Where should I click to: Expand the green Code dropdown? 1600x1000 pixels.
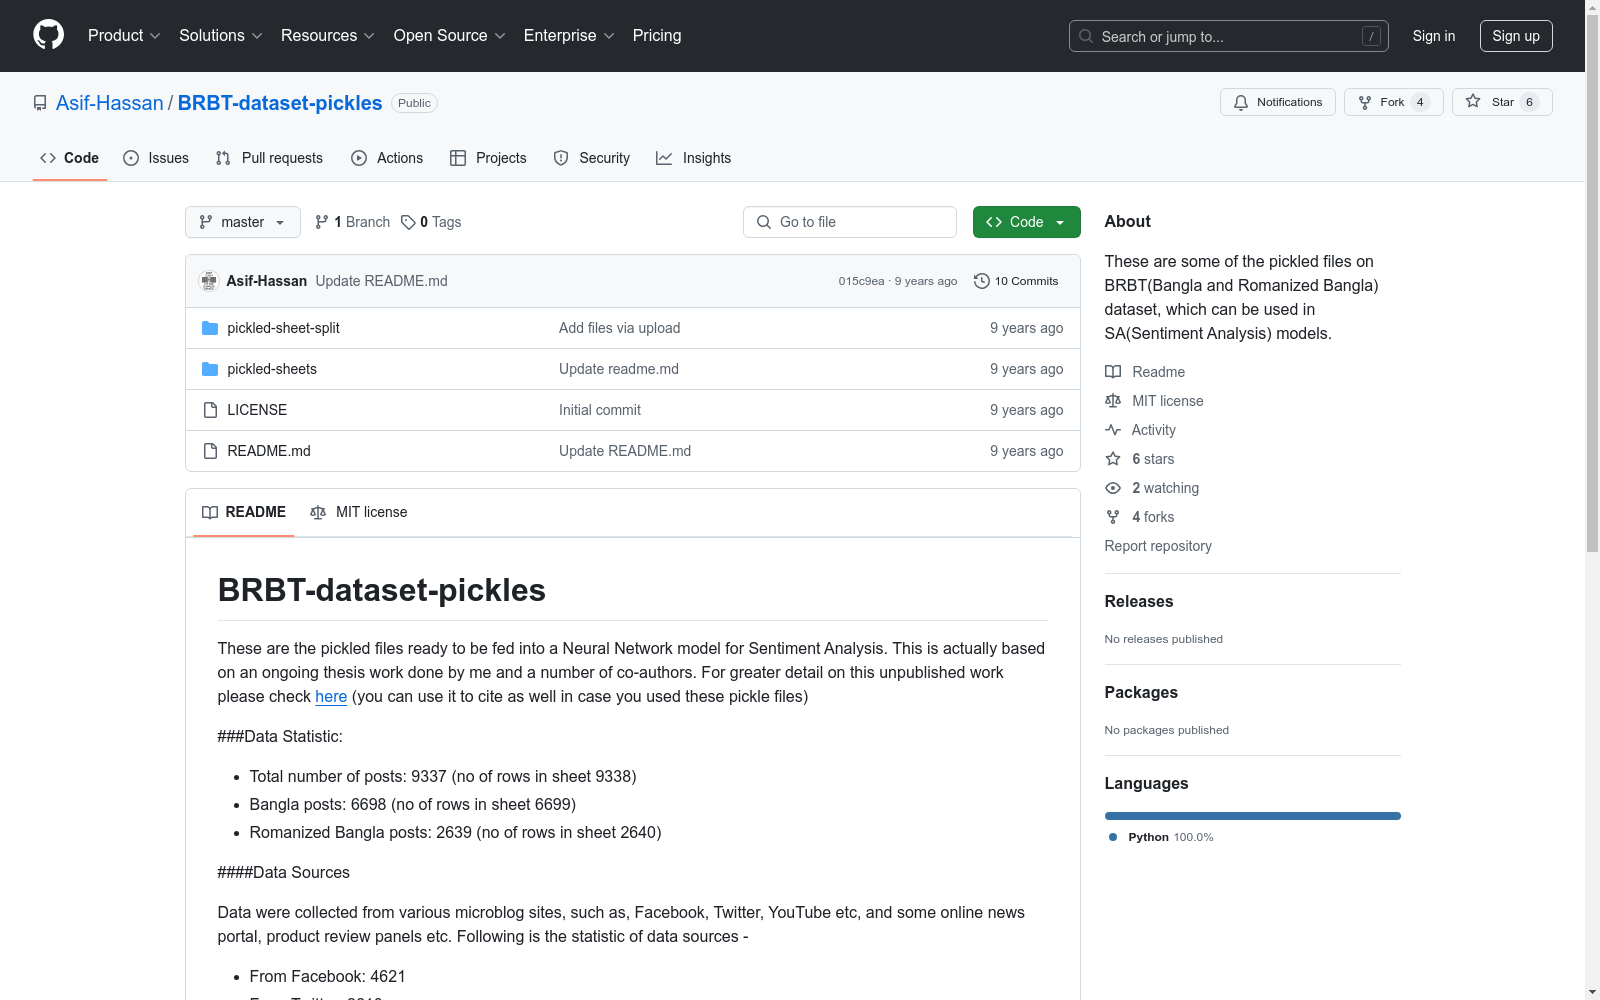click(1026, 222)
